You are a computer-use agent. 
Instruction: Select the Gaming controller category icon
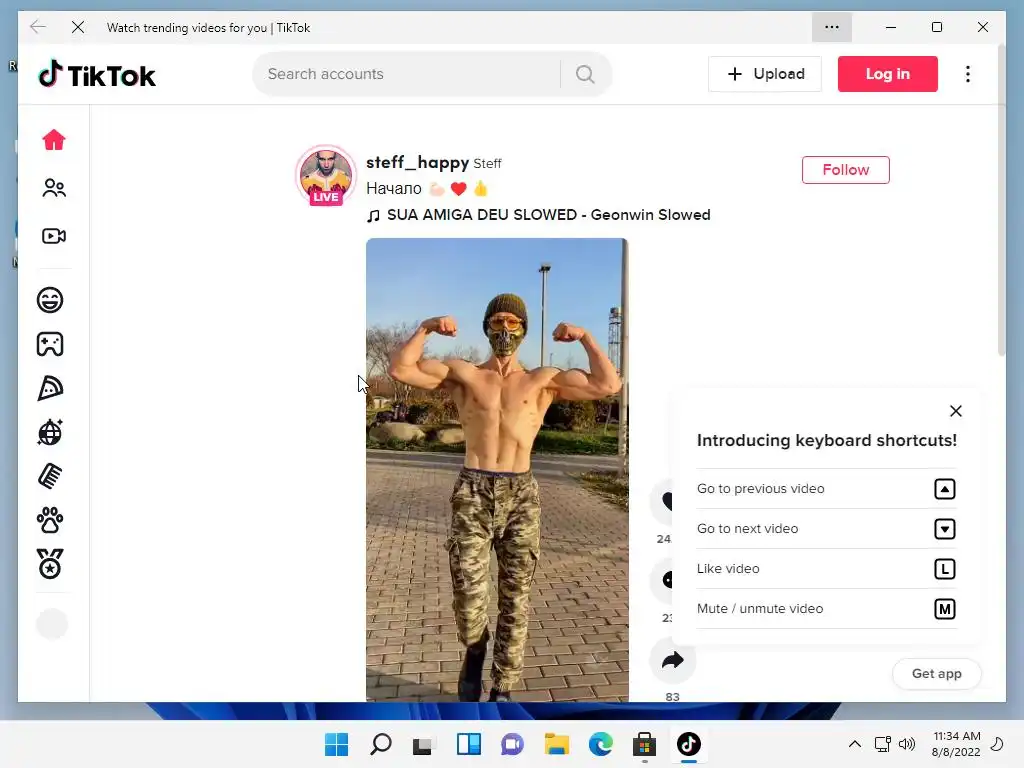[x=50, y=344]
